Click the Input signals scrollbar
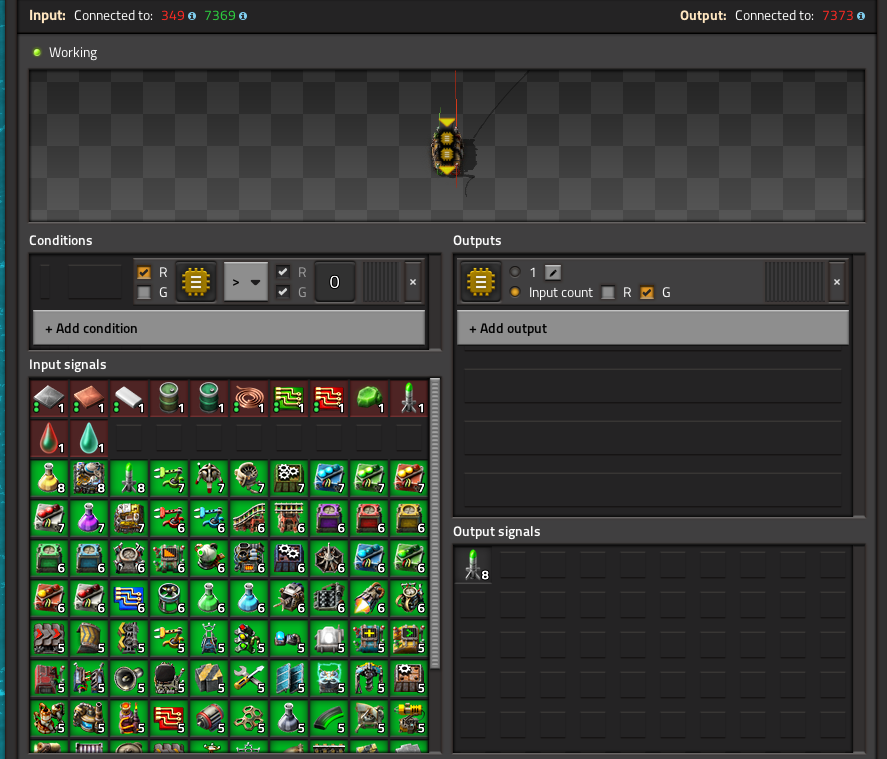 point(435,524)
